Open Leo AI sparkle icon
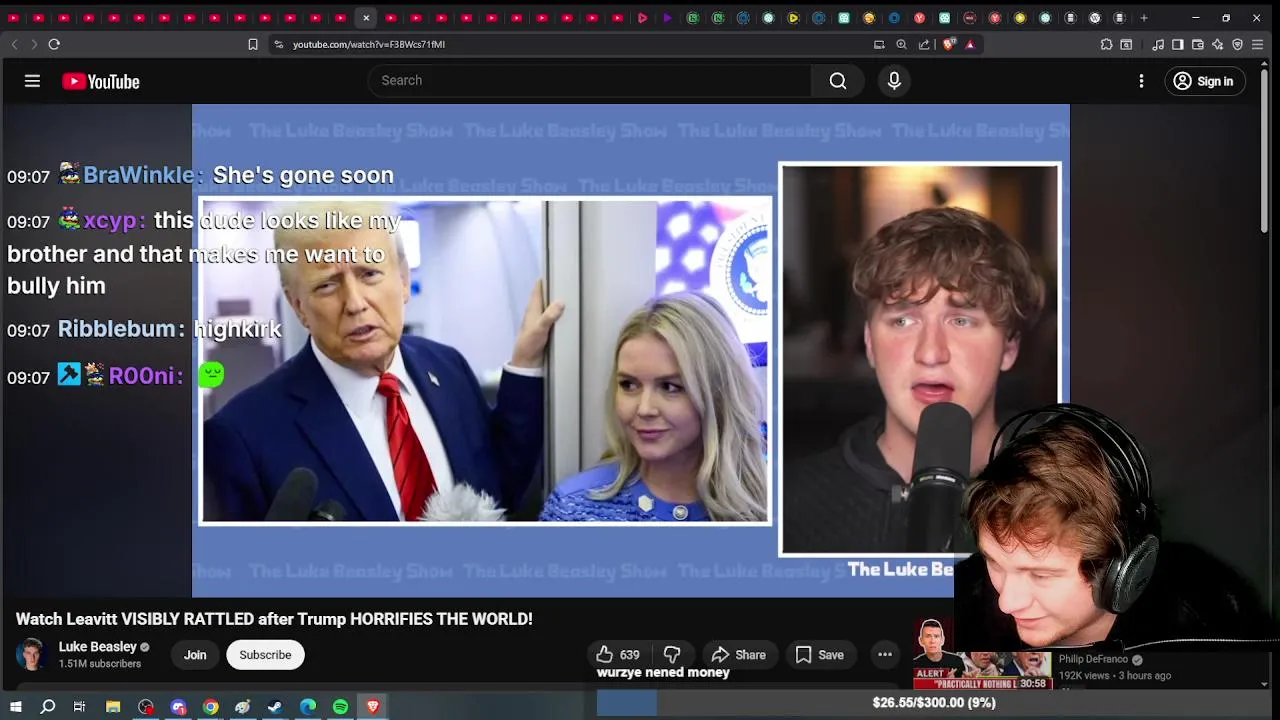This screenshot has height=720, width=1280. tap(1218, 44)
